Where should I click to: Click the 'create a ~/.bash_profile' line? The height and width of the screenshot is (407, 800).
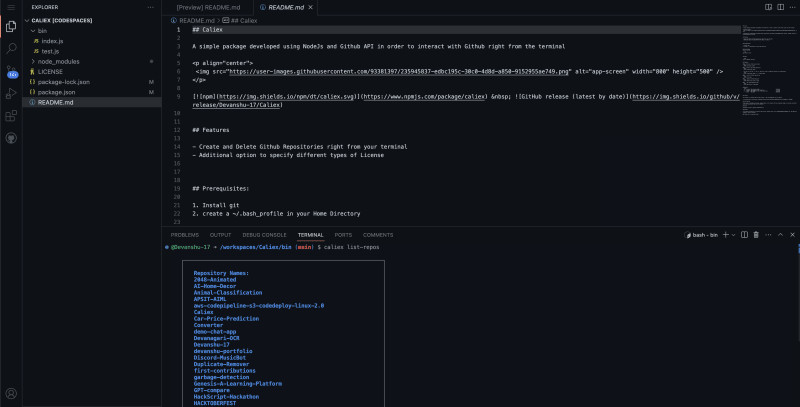point(276,213)
